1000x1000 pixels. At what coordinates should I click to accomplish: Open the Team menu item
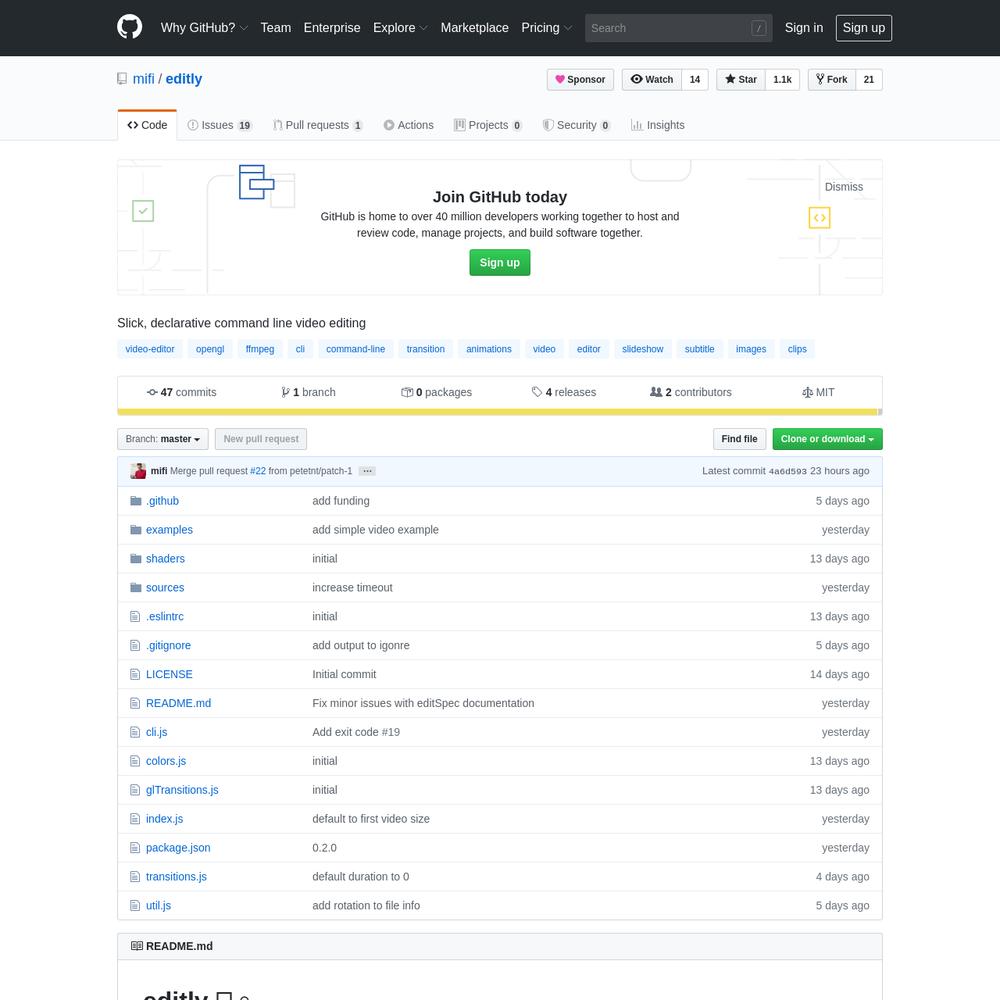[276, 28]
